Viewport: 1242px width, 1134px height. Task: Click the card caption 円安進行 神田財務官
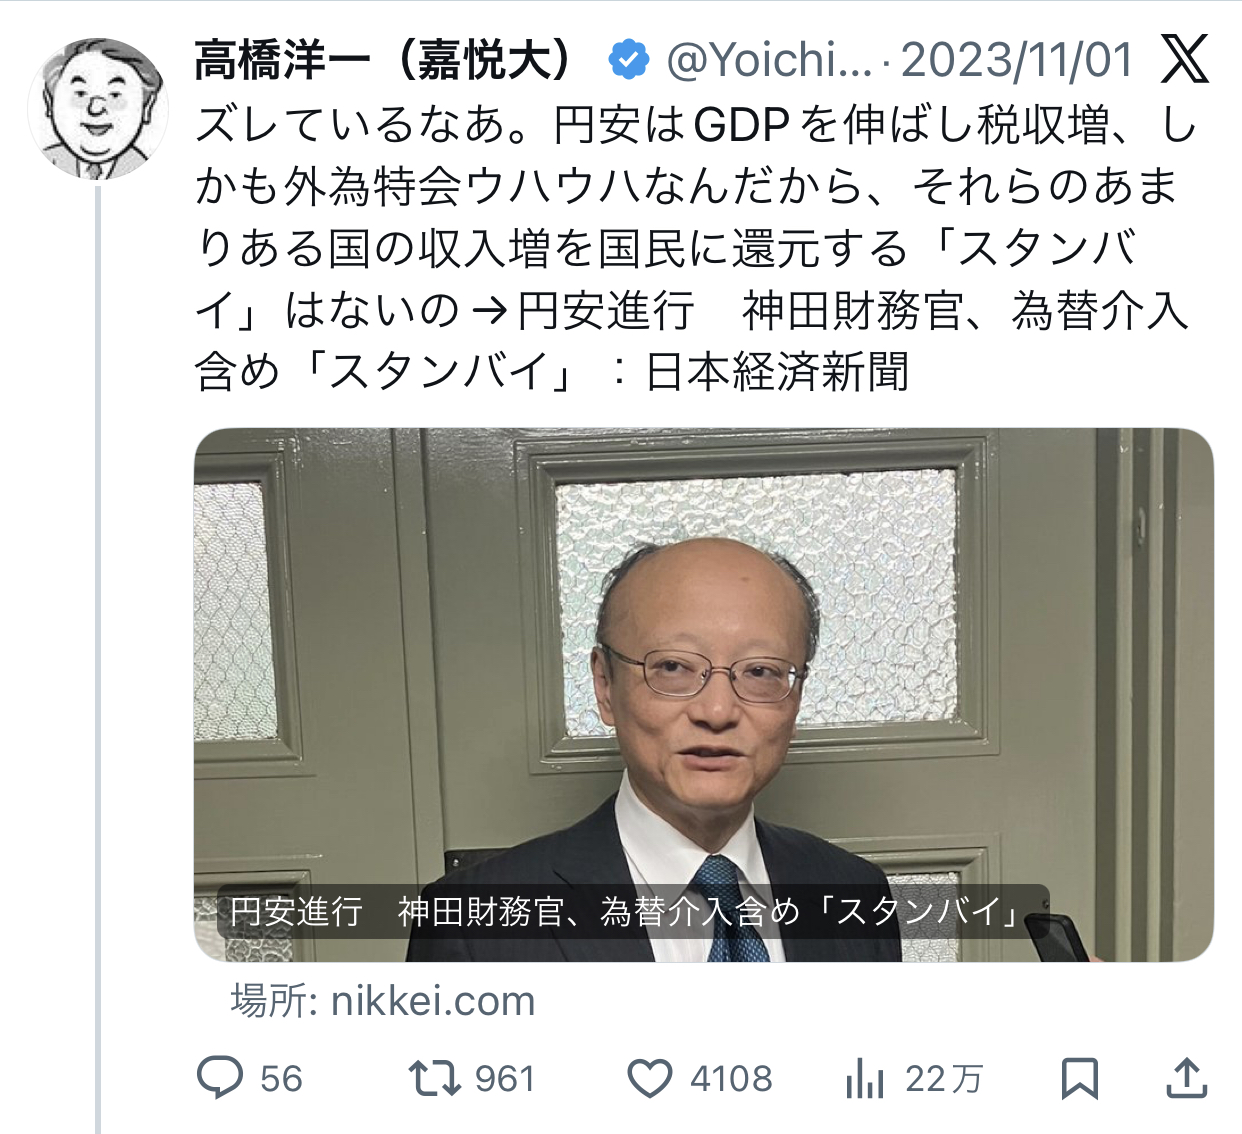click(625, 911)
